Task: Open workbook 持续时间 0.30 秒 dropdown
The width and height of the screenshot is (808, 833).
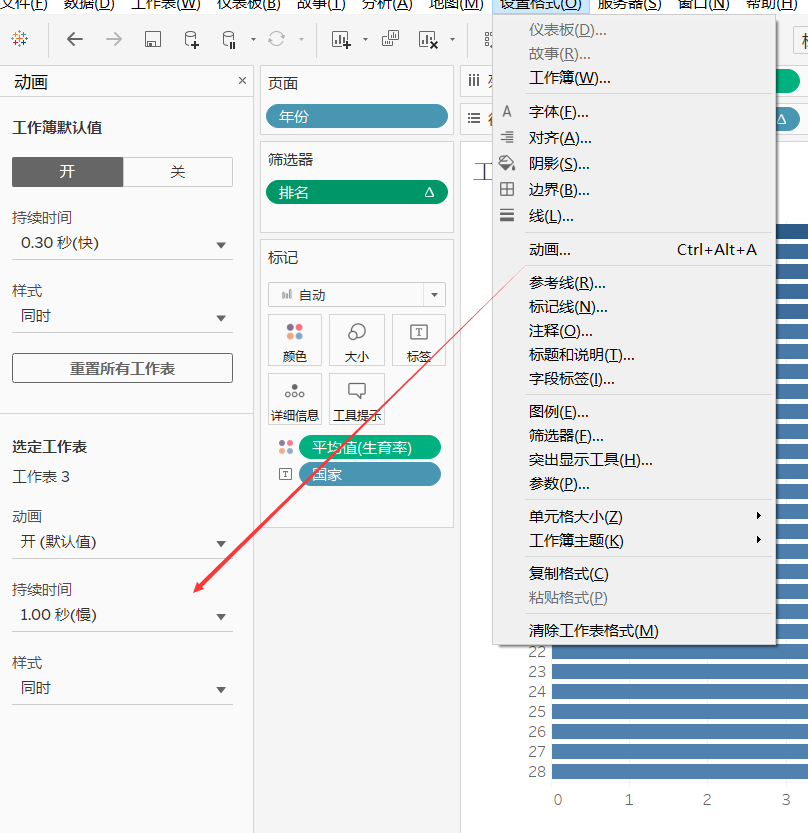Action: tap(122, 244)
